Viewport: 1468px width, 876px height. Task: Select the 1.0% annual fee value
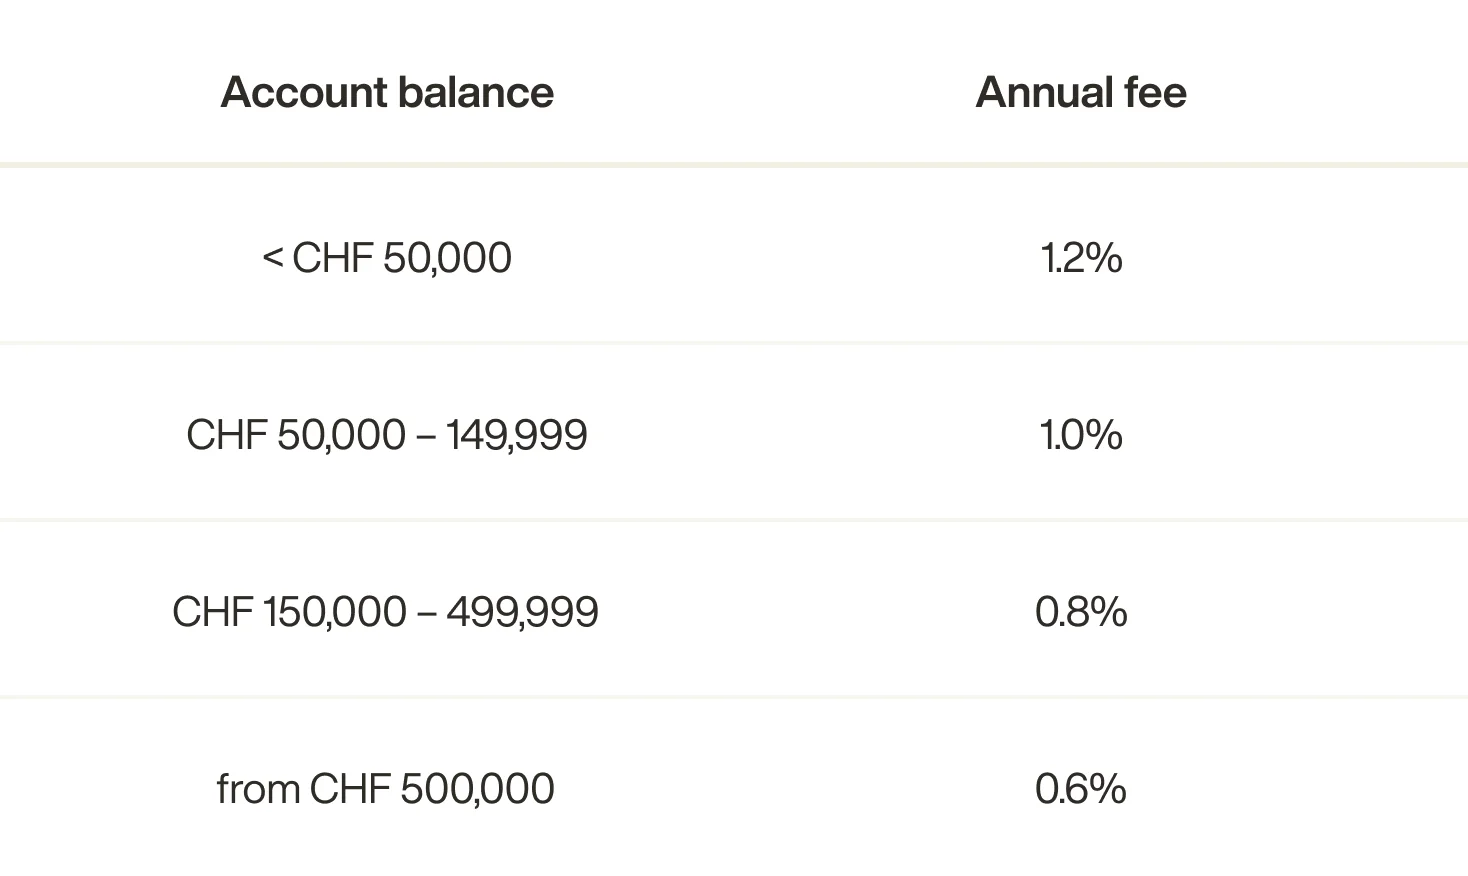point(1081,435)
